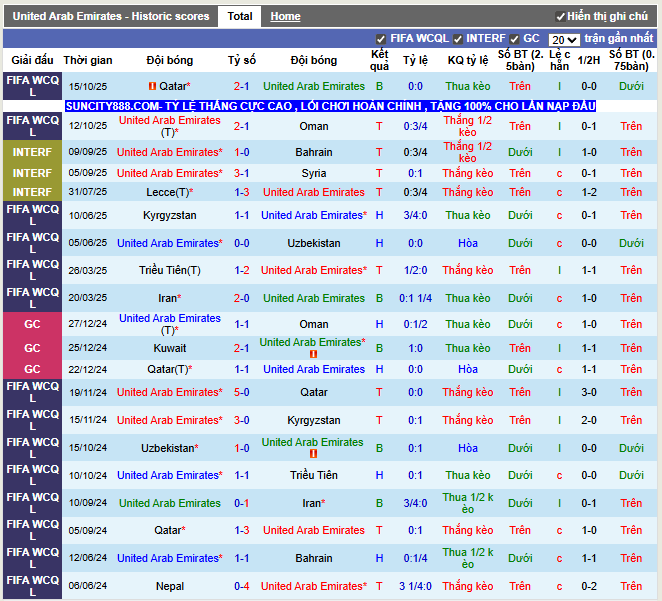Open Iran team on 20/03/25 row
The image size is (662, 601).
(169, 298)
